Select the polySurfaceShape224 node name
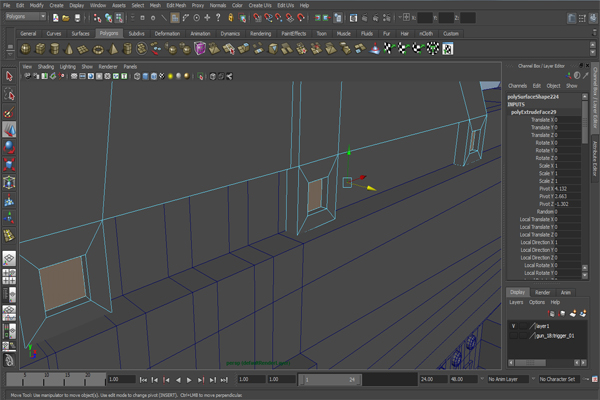This screenshot has height=400, width=600. click(533, 97)
